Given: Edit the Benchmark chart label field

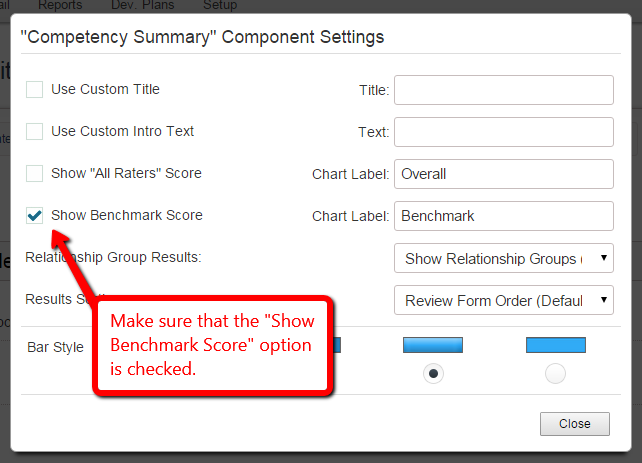Looking at the screenshot, I should [504, 216].
